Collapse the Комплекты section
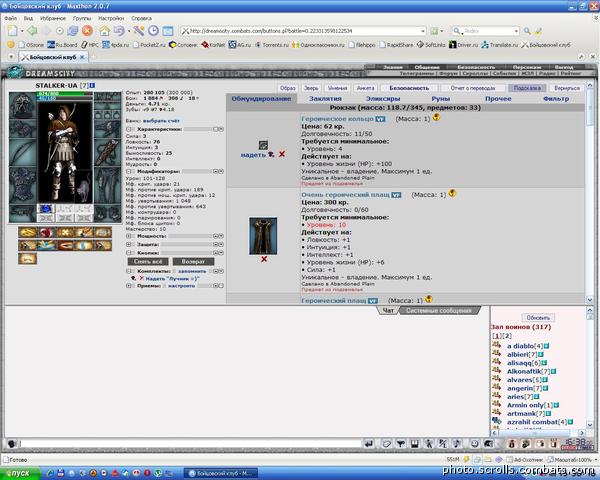600x480 pixels. point(129,271)
